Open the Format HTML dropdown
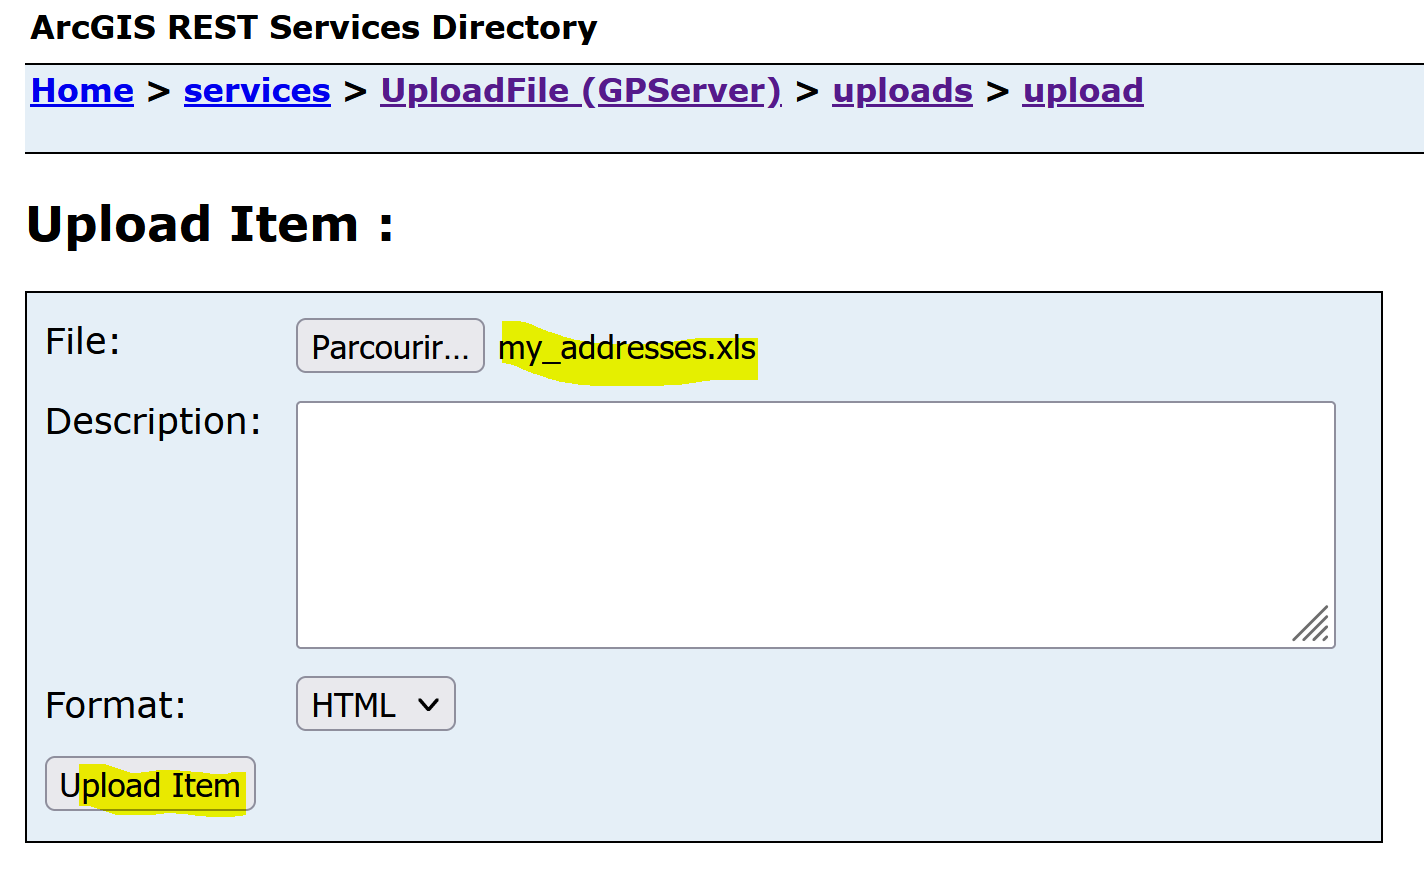 pyautogui.click(x=376, y=704)
